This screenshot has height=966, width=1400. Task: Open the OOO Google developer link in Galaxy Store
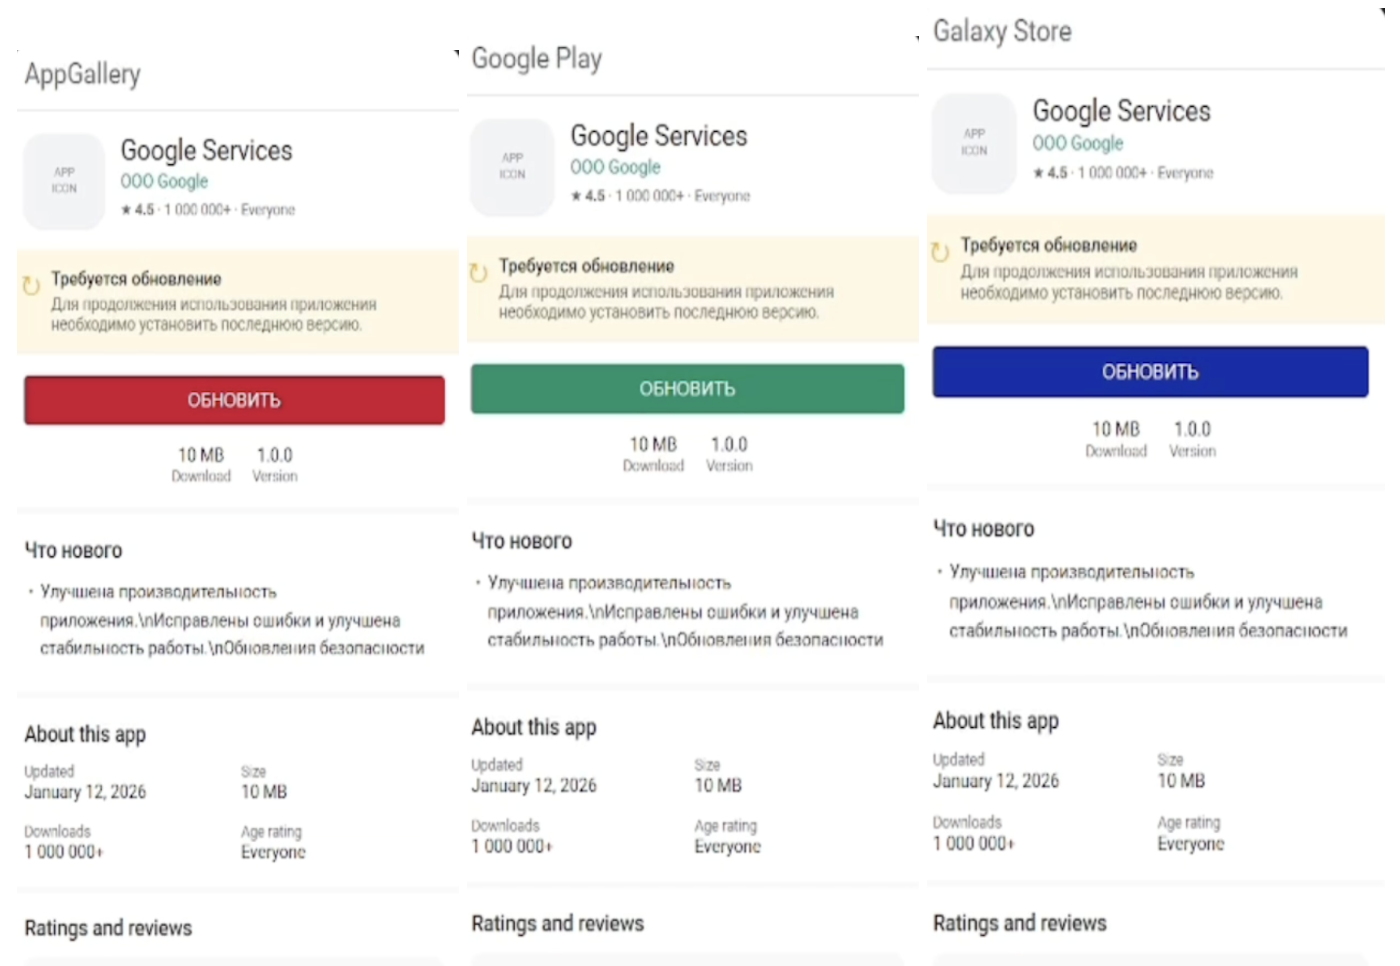coord(1078,143)
